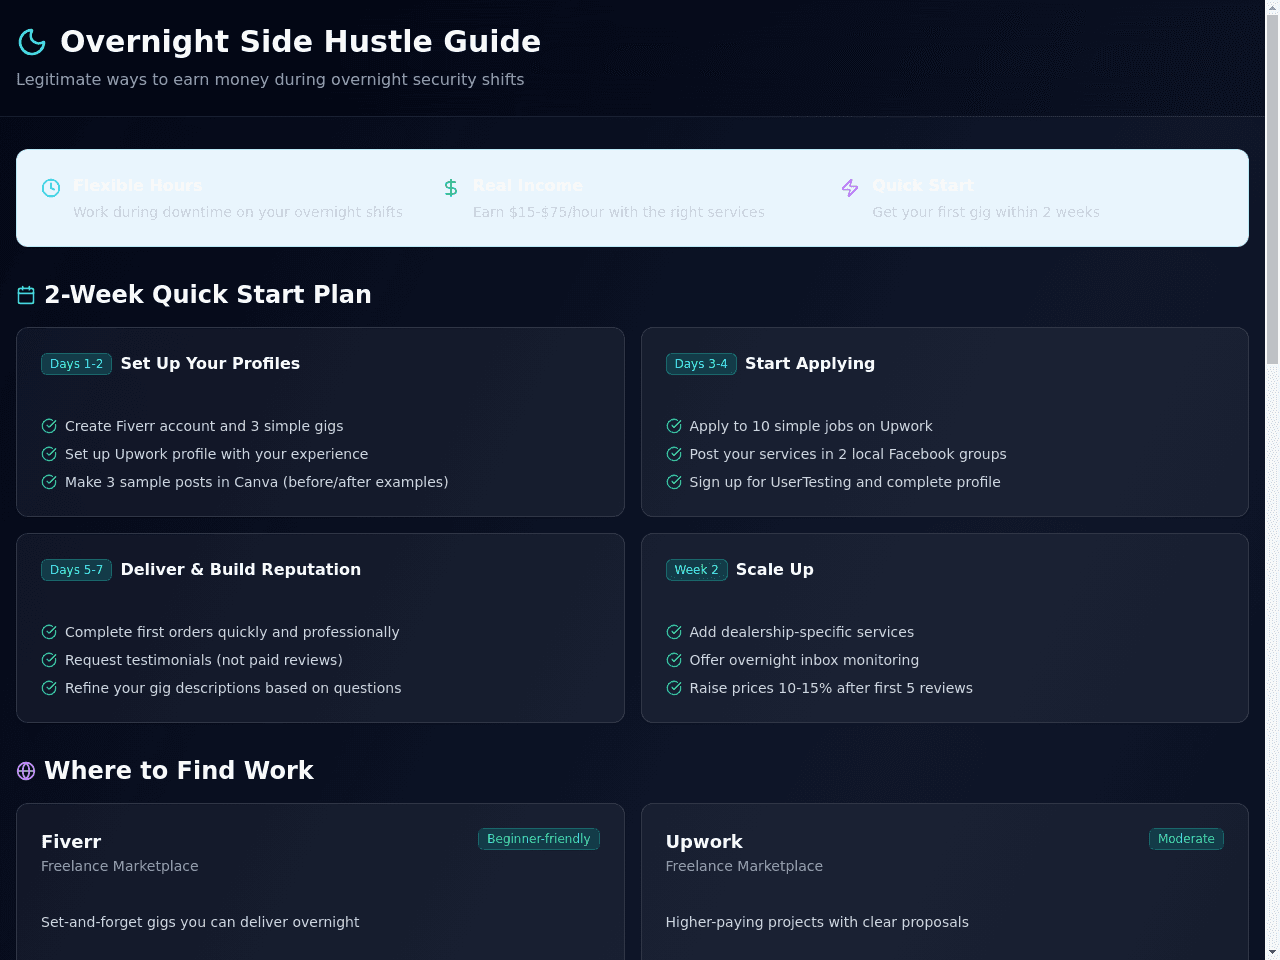Click check circle for Raise prices 10-15%
The height and width of the screenshot is (960, 1280).
pos(674,688)
